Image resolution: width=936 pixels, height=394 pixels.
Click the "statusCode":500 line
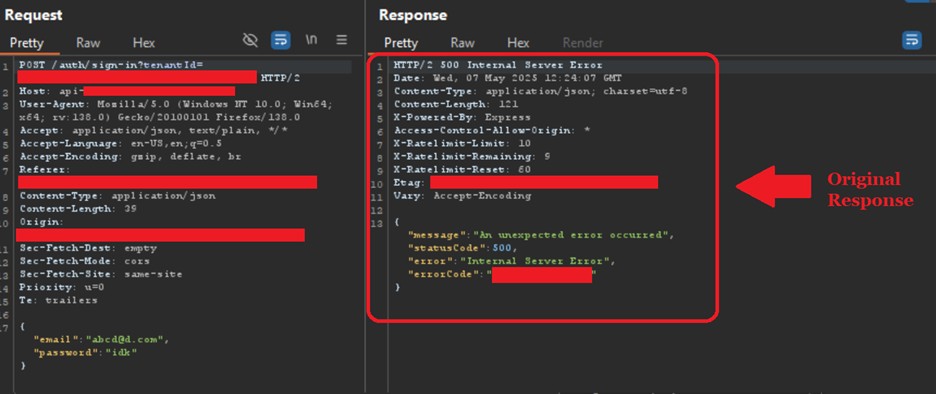tap(463, 248)
